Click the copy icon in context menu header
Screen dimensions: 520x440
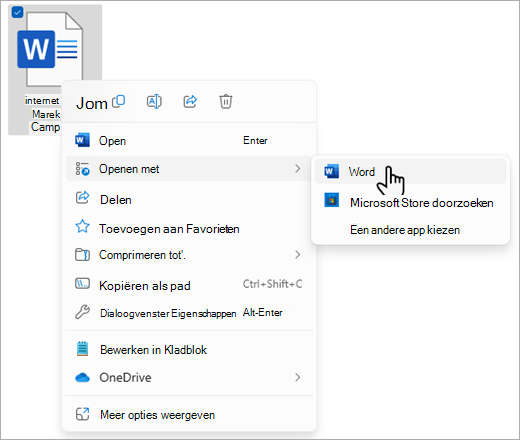119,101
